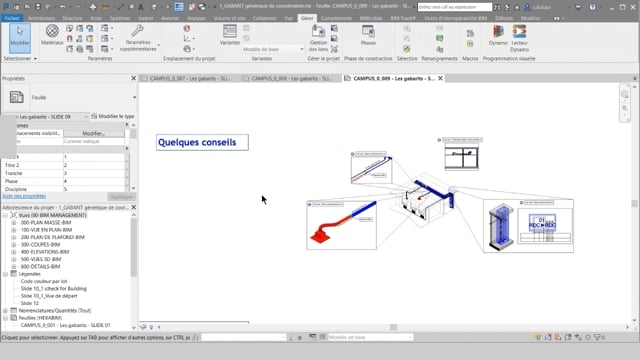640x360 pixels.
Task: Click the undo arrow in quick access toolbar
Action: tap(63, 7)
